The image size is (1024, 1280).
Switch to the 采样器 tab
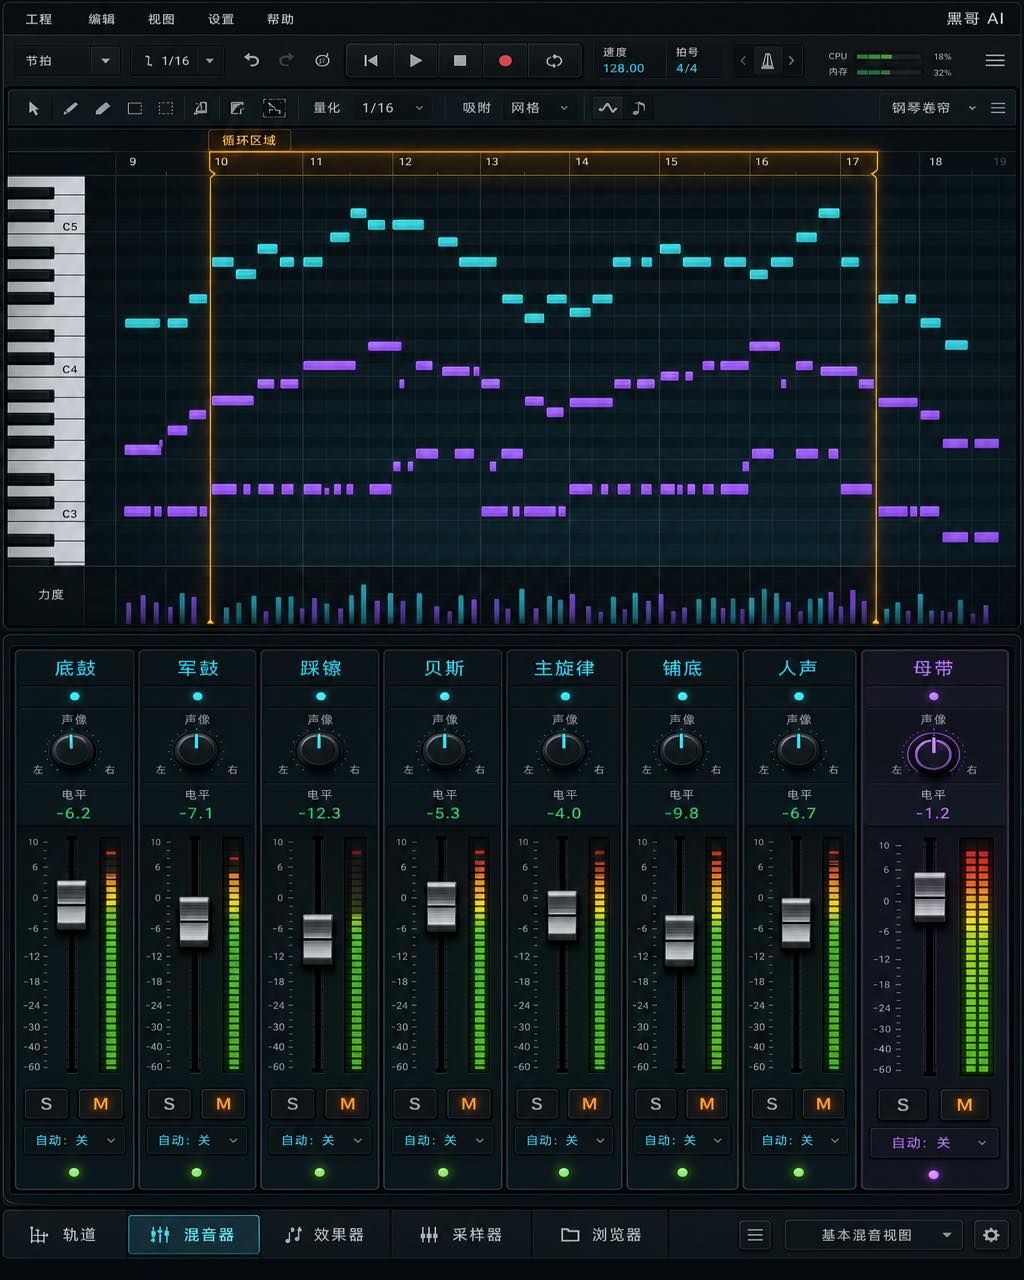[x=461, y=1235]
